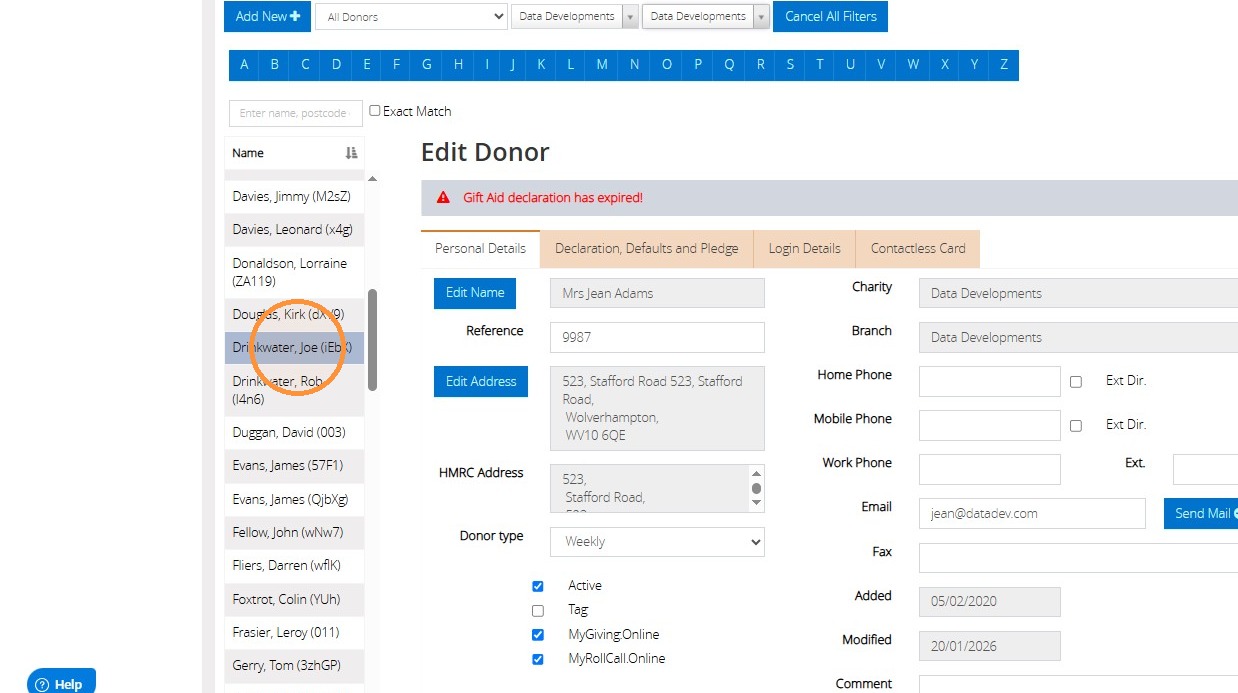Viewport: 1238px width, 693px height.
Task: Click the Email input field
Action: pos(1032,513)
